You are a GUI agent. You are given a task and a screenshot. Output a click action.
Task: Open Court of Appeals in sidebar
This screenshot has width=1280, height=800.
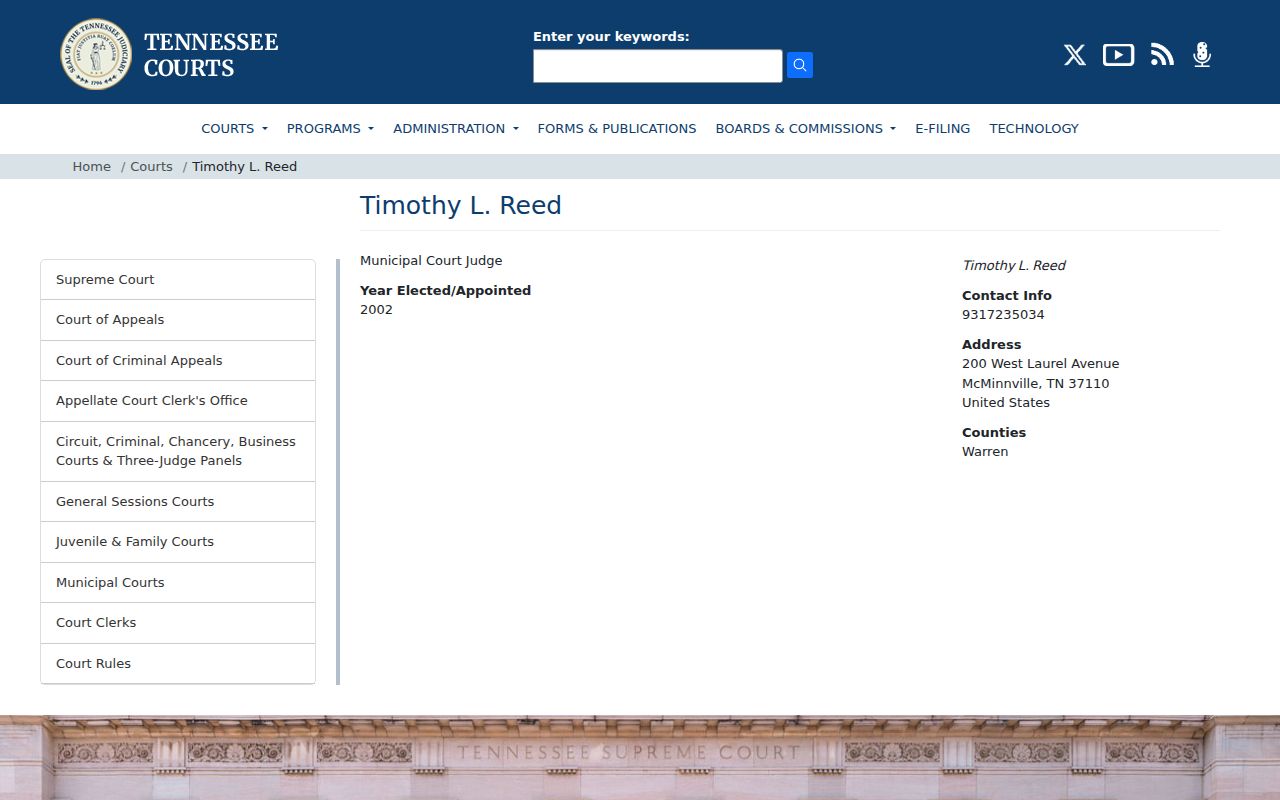pos(178,320)
